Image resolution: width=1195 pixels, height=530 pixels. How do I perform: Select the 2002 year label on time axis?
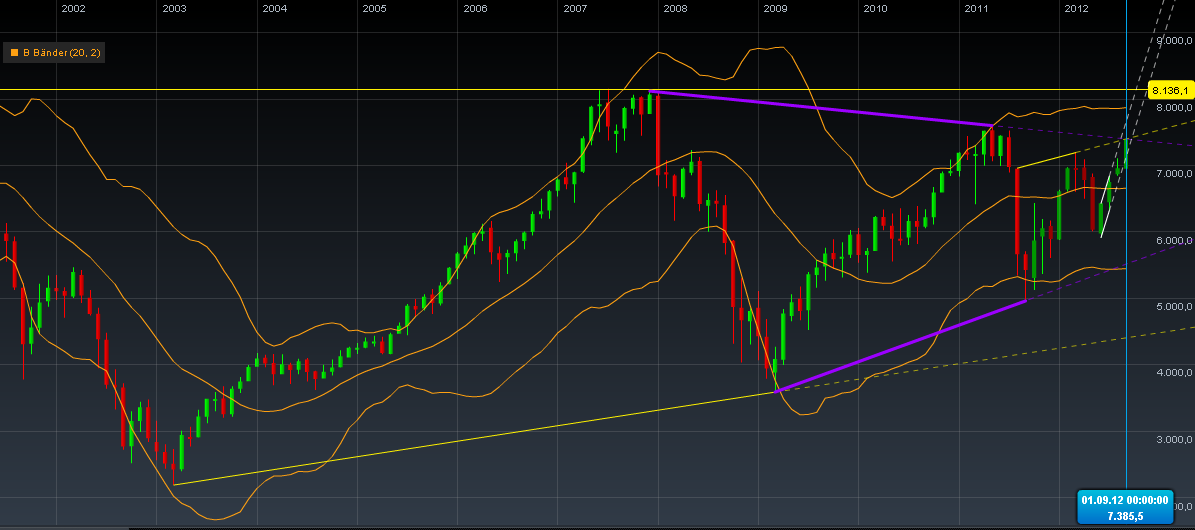[72, 9]
